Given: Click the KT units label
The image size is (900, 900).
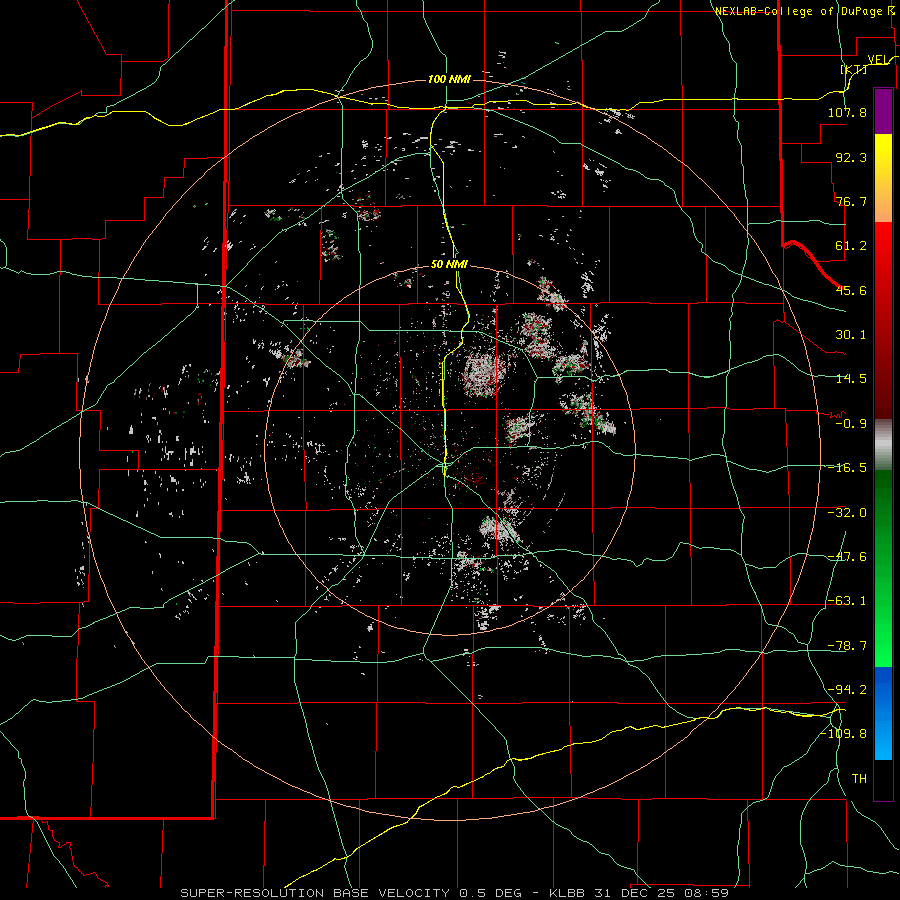Looking at the screenshot, I should tap(854, 69).
